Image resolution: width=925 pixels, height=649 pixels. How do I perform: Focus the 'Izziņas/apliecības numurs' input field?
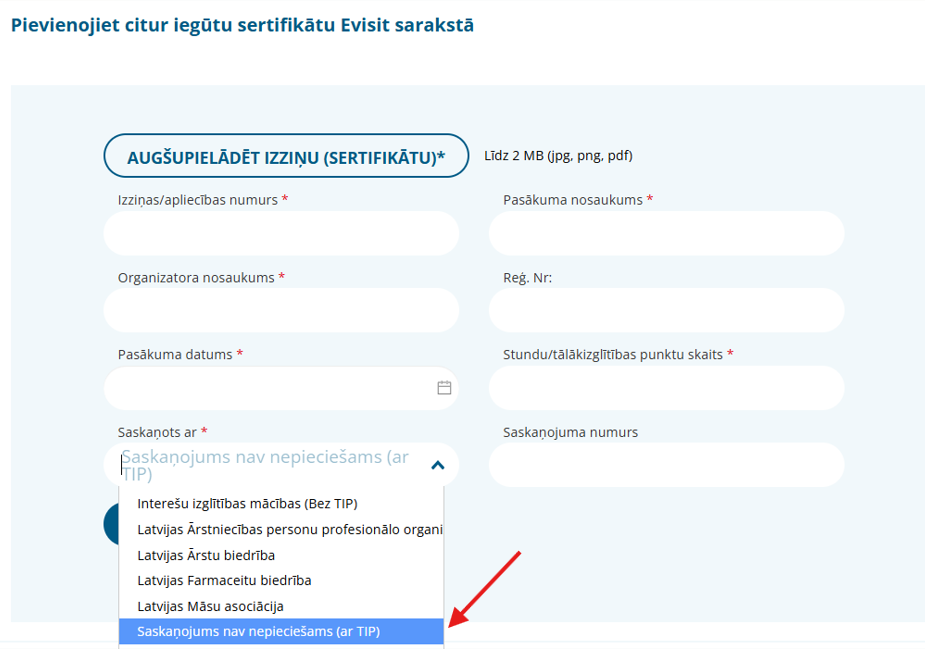[281, 233]
